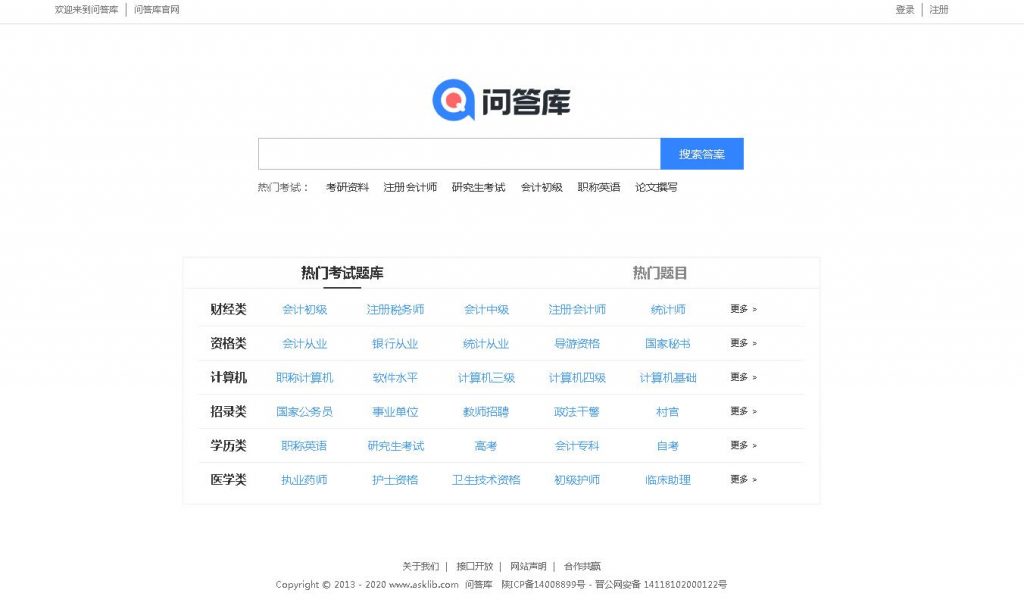Viewport: 1024px width, 609px height.
Task: Open 关于我们 footer link
Action: click(421, 566)
